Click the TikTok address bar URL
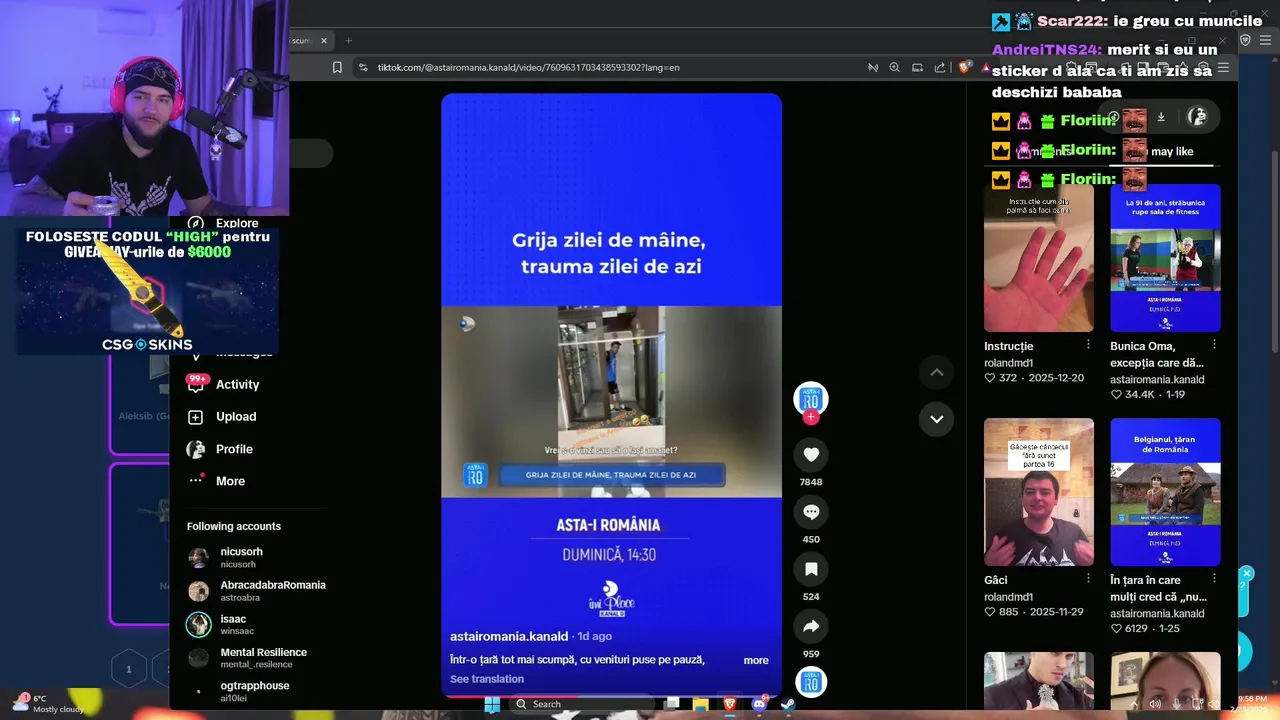 coord(528,67)
